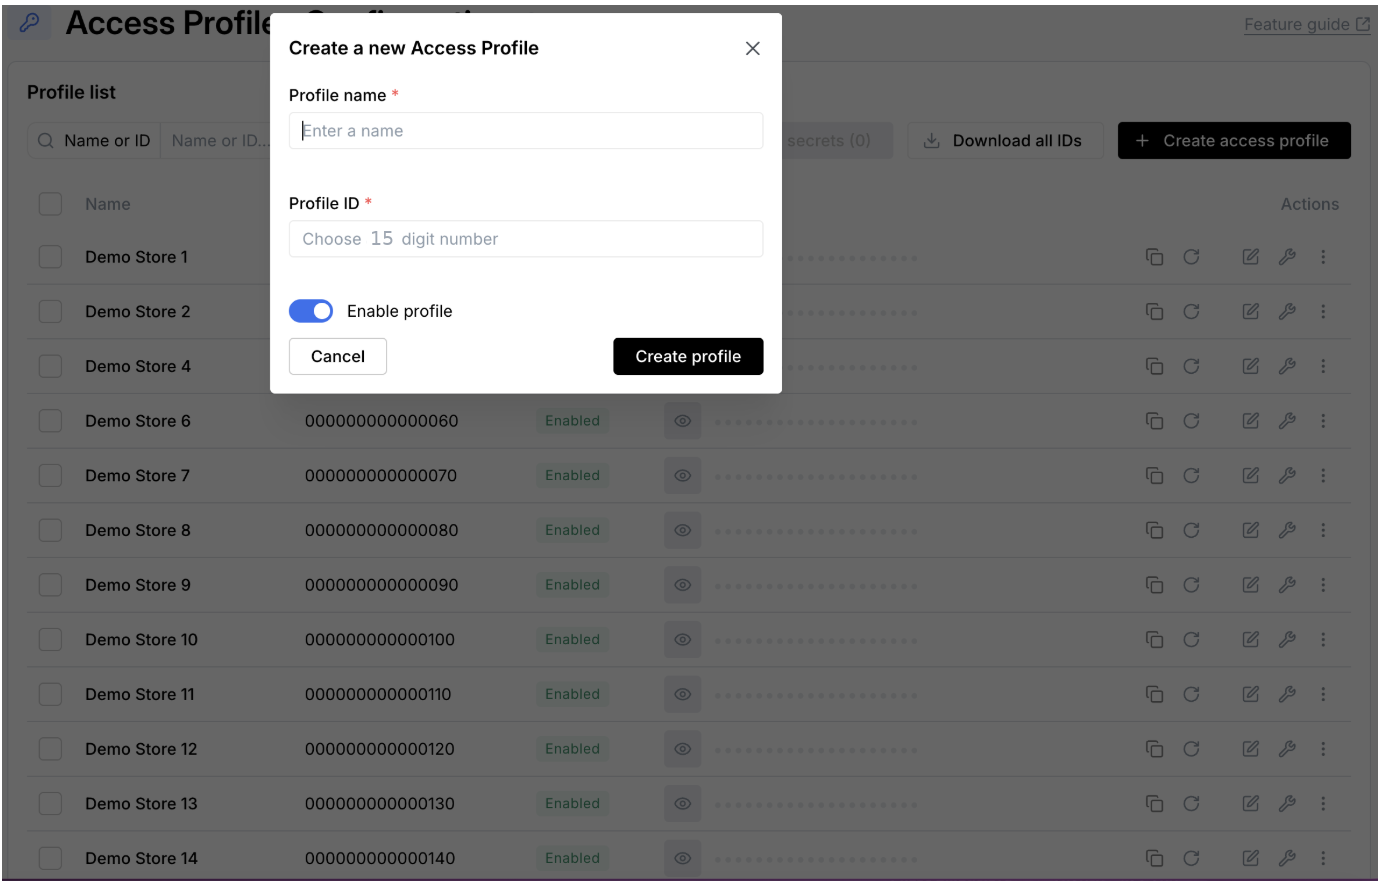The height and width of the screenshot is (881, 1380).
Task: Edit the Demo Store 8 profile
Action: [1251, 530]
